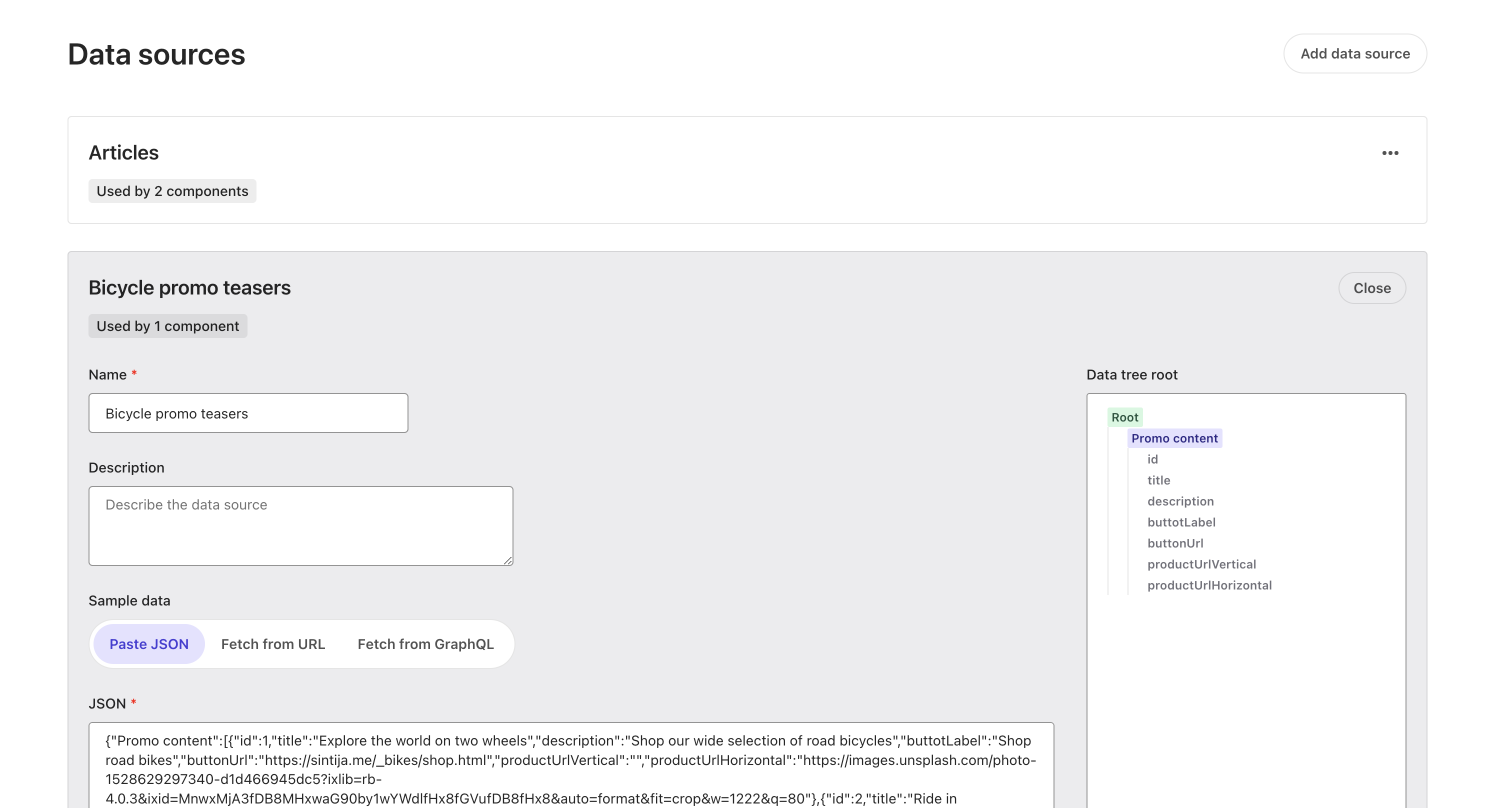Select the buttonUrl tree item
The height and width of the screenshot is (808, 1506).
[1176, 543]
